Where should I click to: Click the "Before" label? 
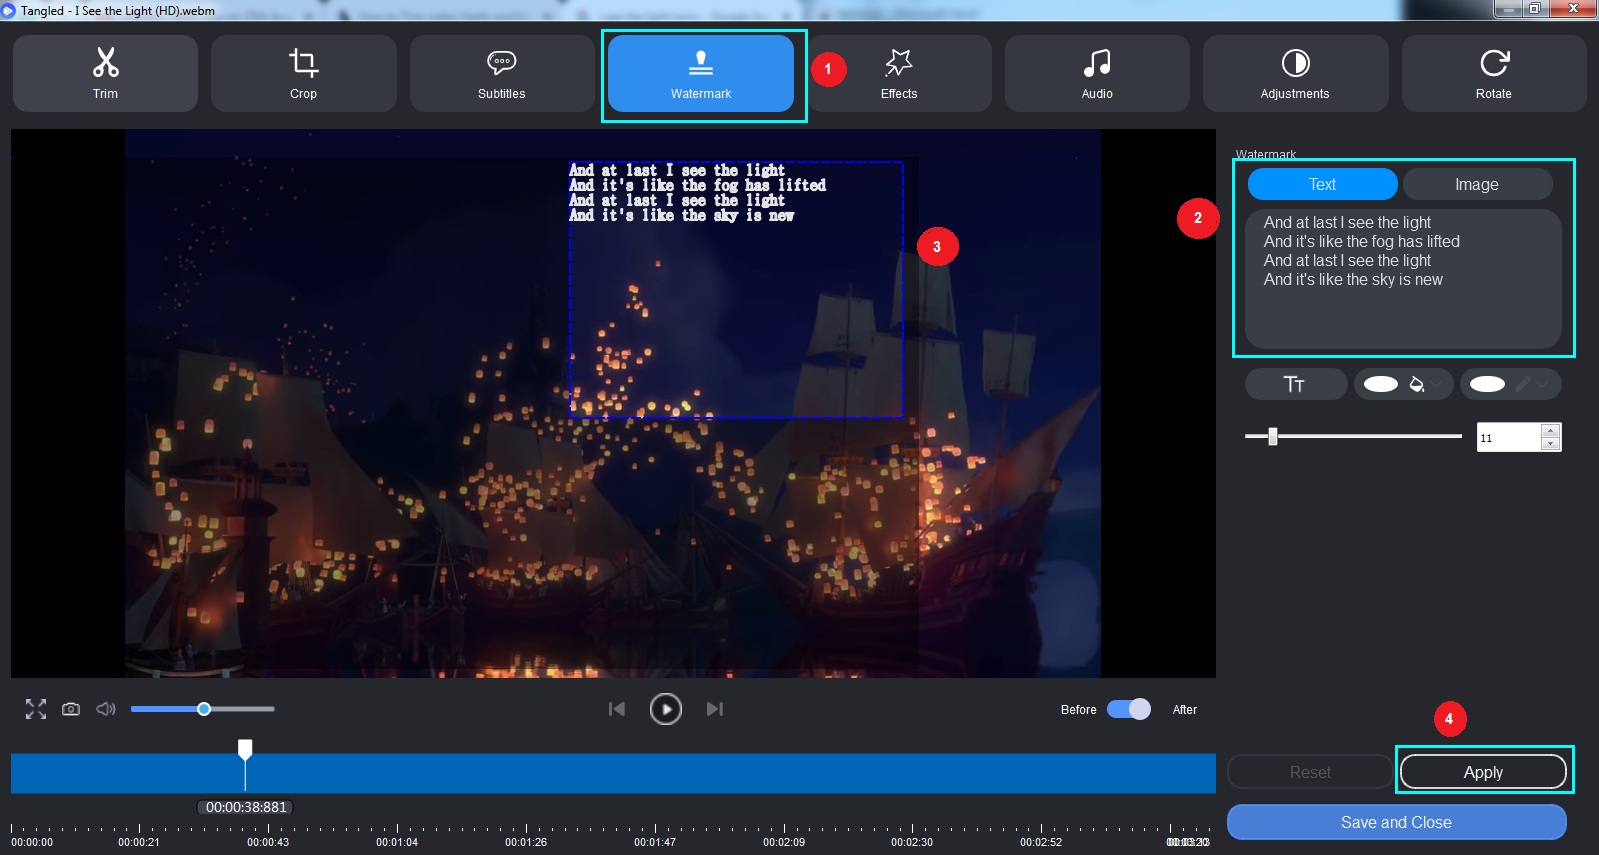click(x=1078, y=709)
